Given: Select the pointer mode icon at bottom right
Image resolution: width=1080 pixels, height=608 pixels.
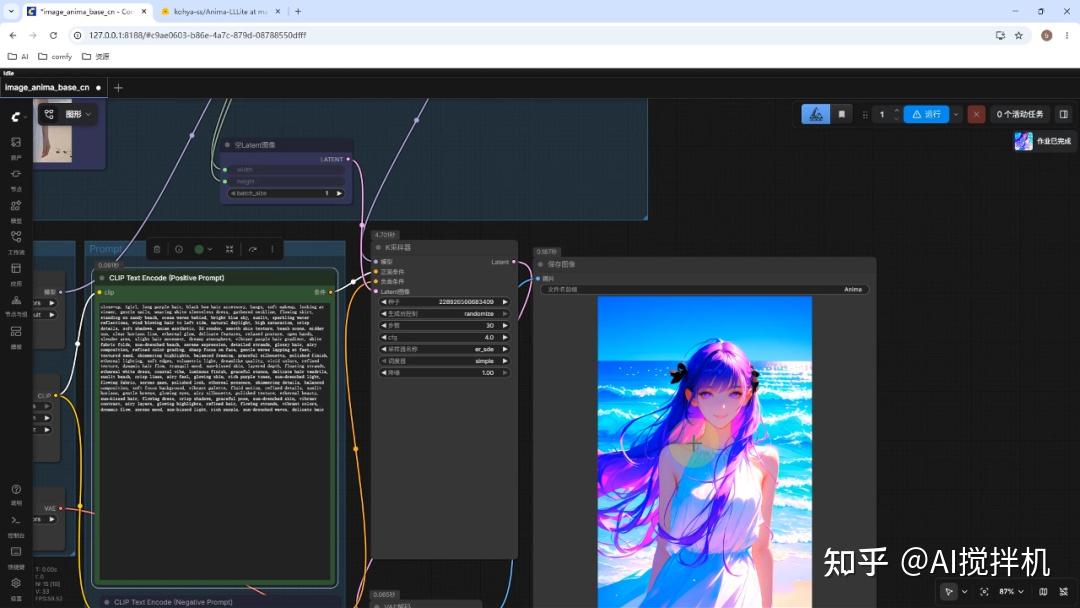Looking at the screenshot, I should [x=948, y=591].
